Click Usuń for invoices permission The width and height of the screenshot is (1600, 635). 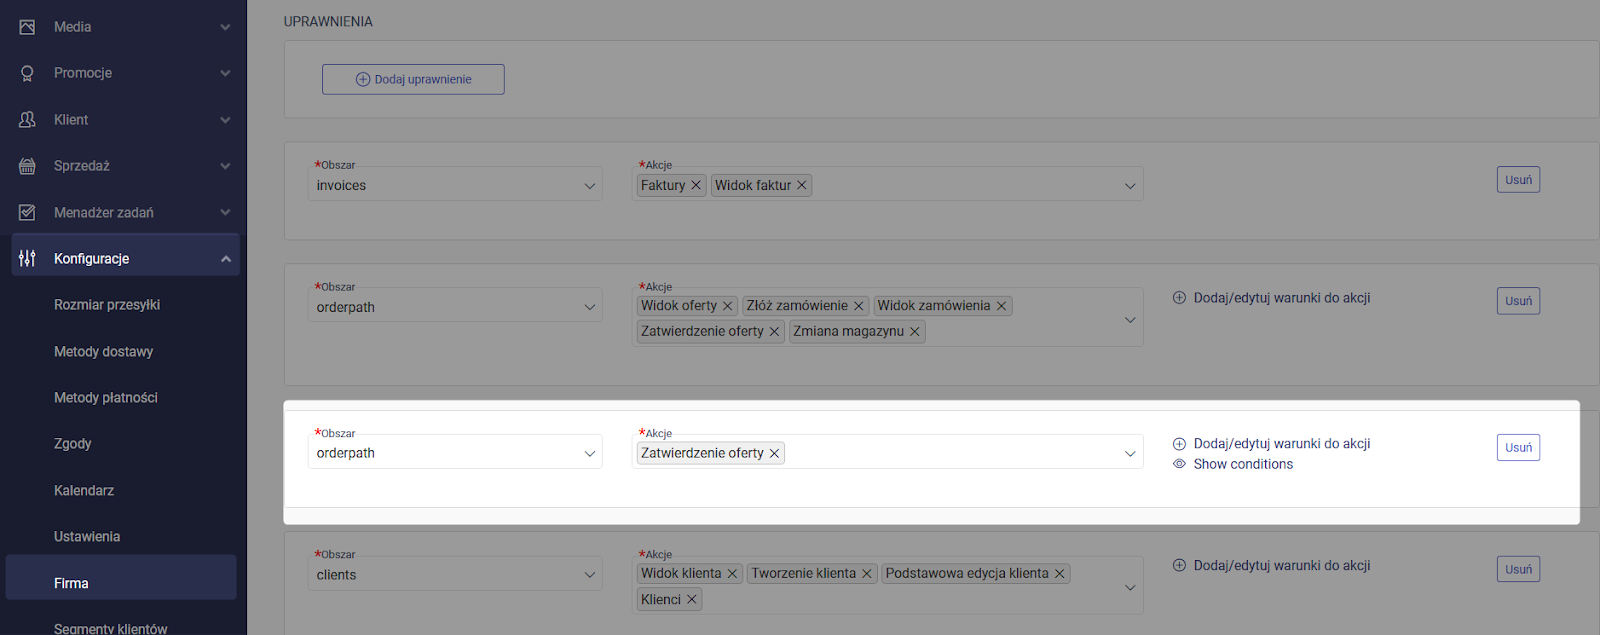point(1518,180)
